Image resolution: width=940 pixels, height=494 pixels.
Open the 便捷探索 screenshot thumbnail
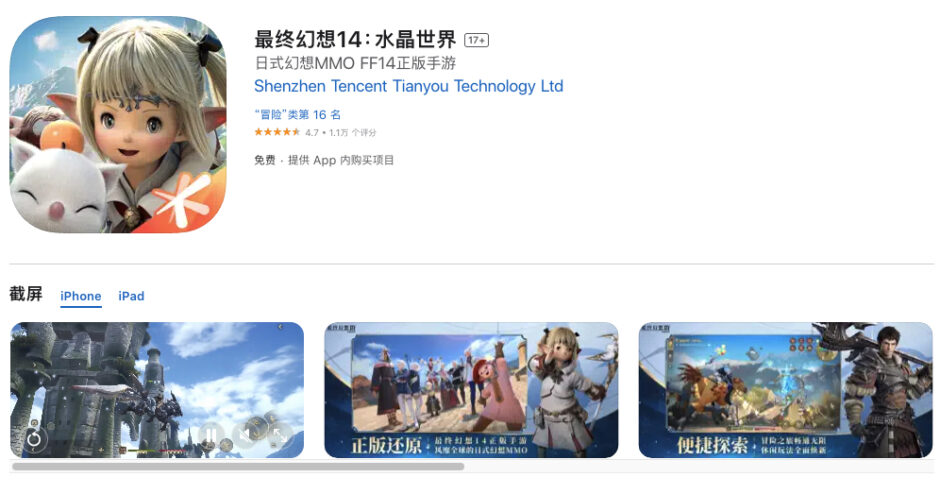(x=785, y=390)
